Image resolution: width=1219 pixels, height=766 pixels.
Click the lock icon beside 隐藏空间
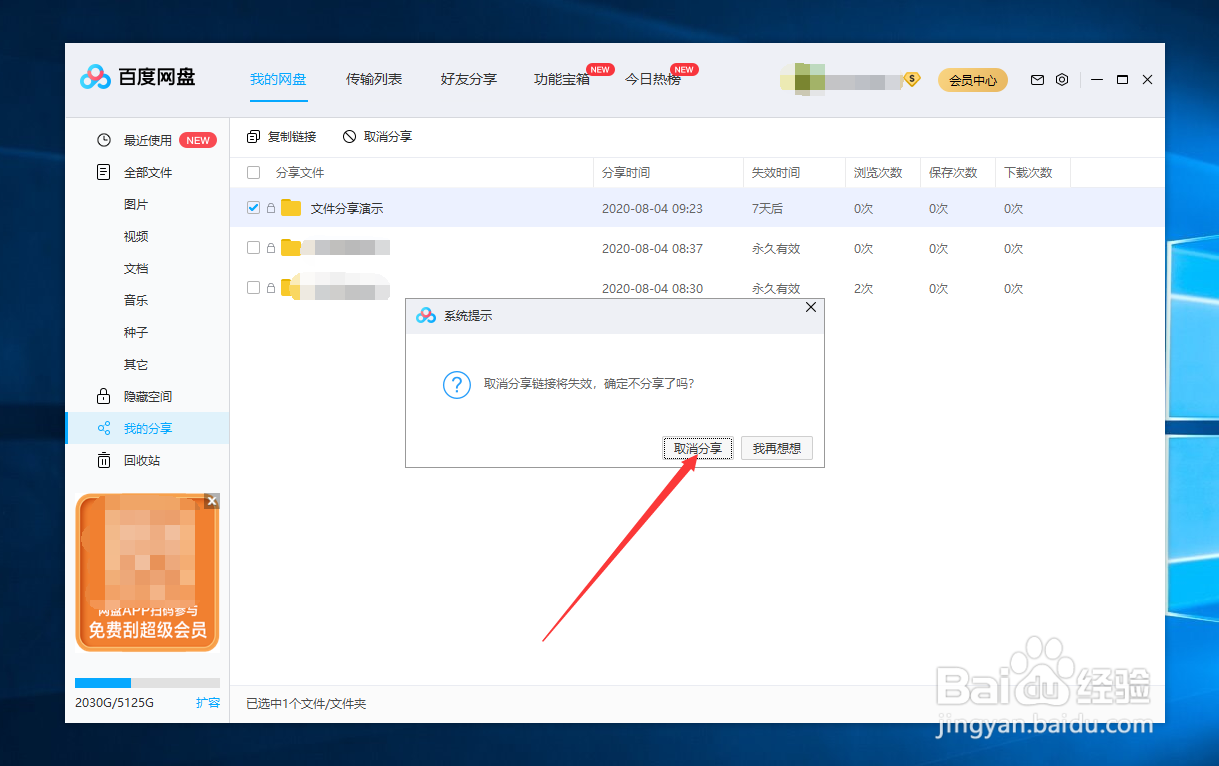103,396
